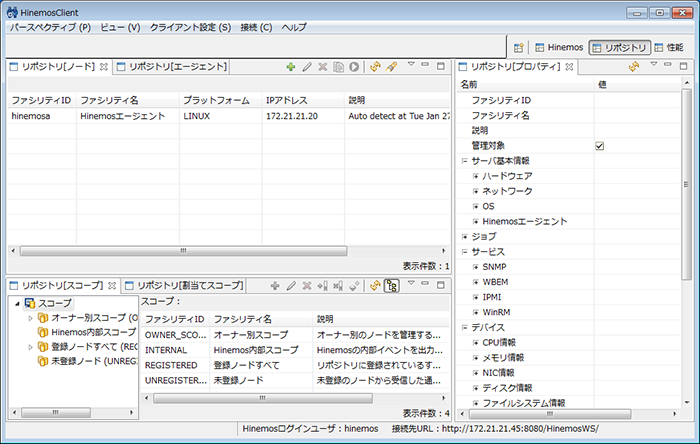The height and width of the screenshot is (444, 700).
Task: Expand the オーナー別スコープ tree node
Action: point(31,317)
